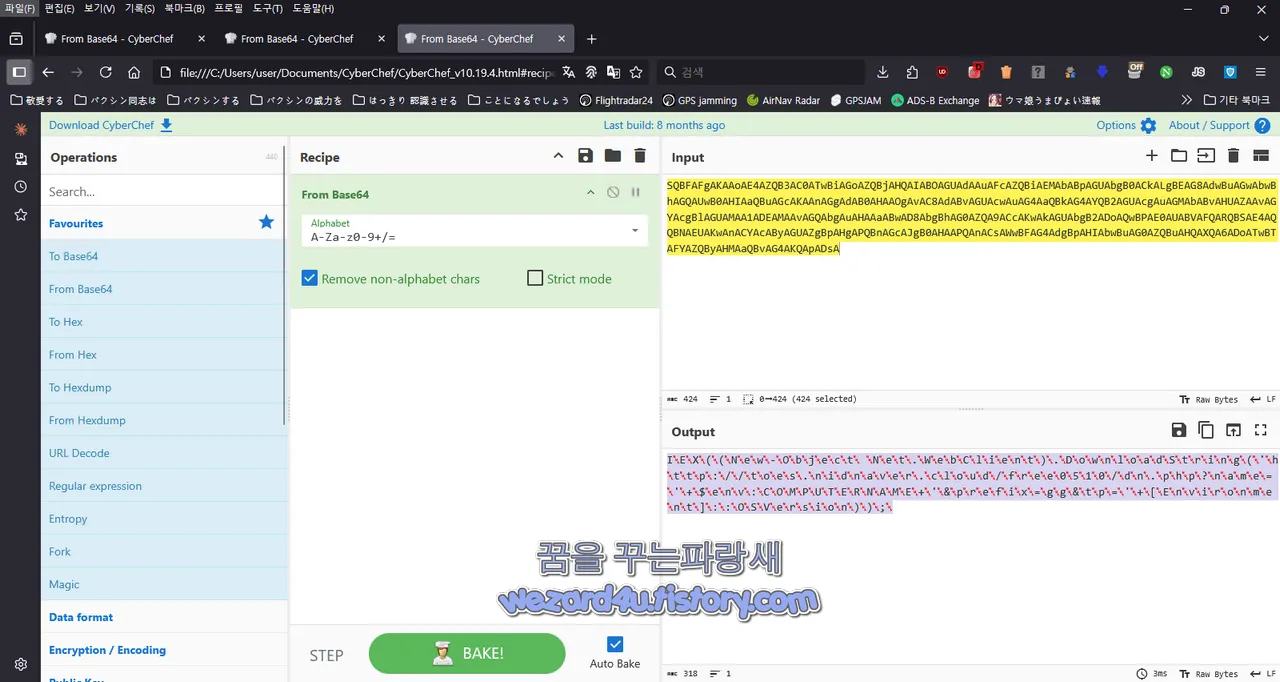
Task: Maximise the output pane
Action: click(x=1261, y=430)
